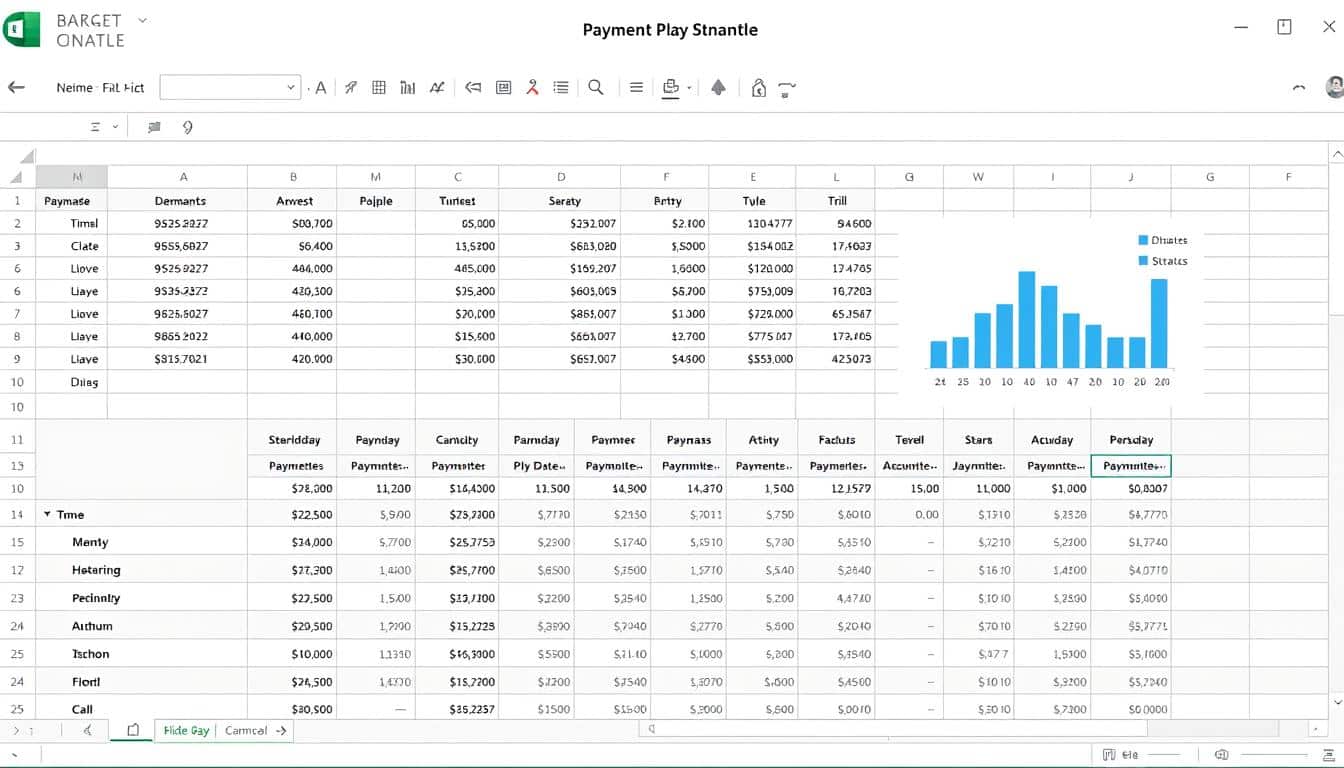Click the line sparkline toolbar icon
The image size is (1344, 768).
coord(437,88)
